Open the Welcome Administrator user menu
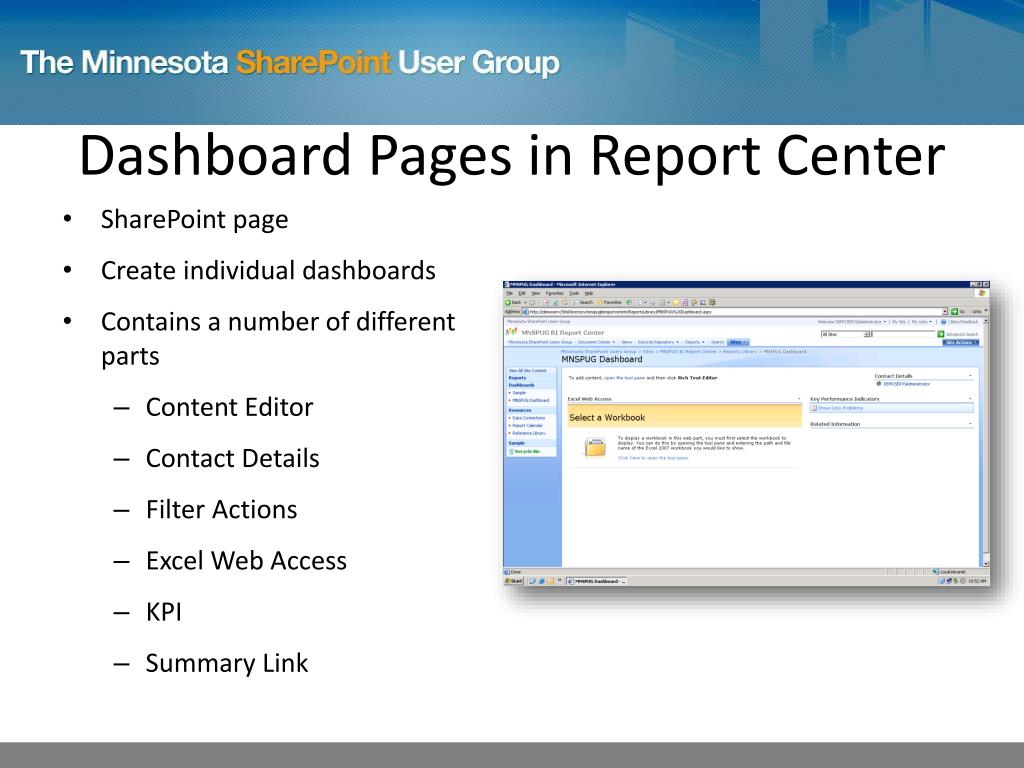Image resolution: width=1024 pixels, height=768 pixels. point(852,322)
